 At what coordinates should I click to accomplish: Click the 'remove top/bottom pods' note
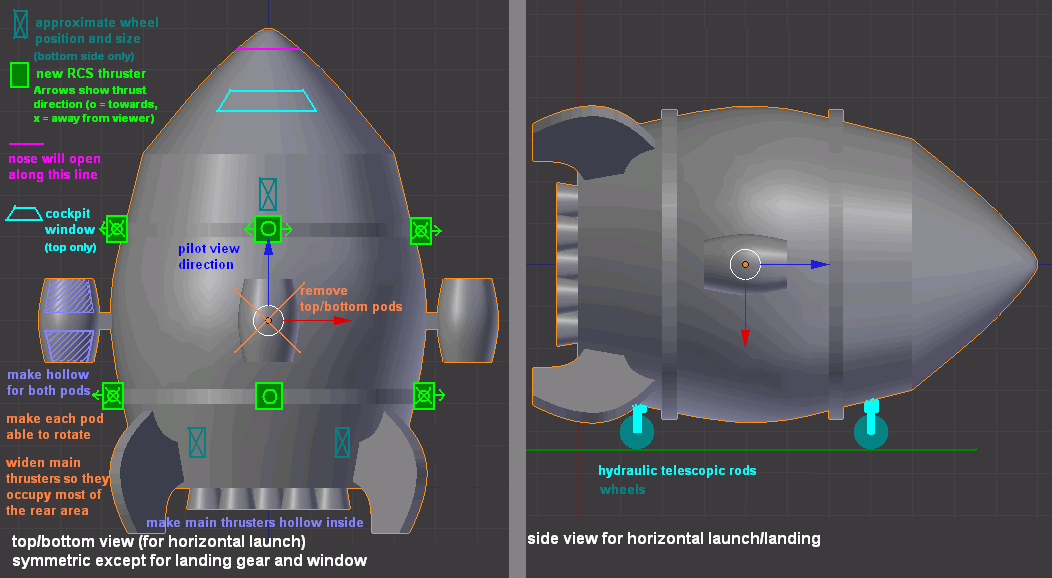tap(351, 299)
